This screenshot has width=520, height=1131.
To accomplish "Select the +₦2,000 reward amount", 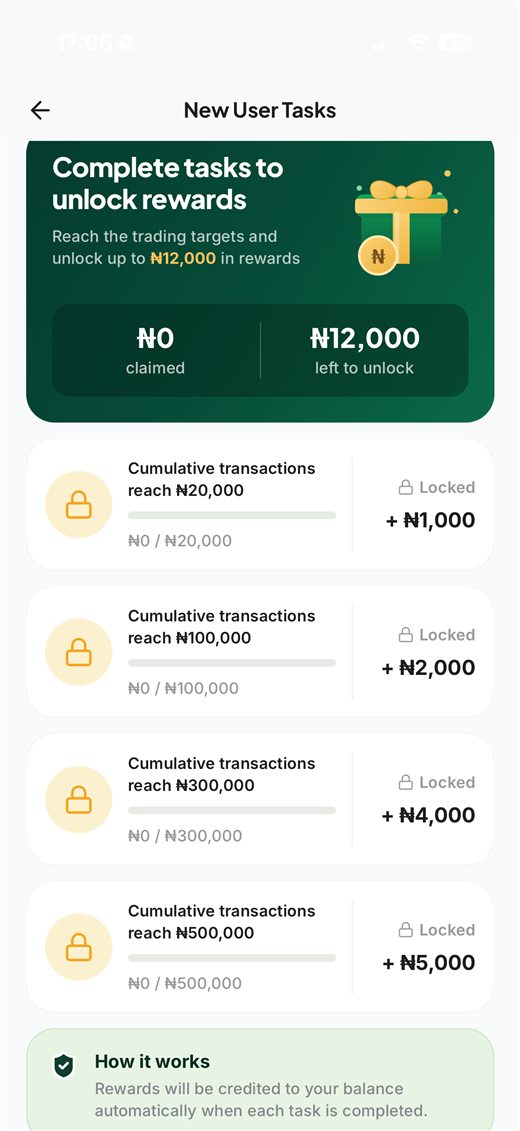I will pos(428,668).
